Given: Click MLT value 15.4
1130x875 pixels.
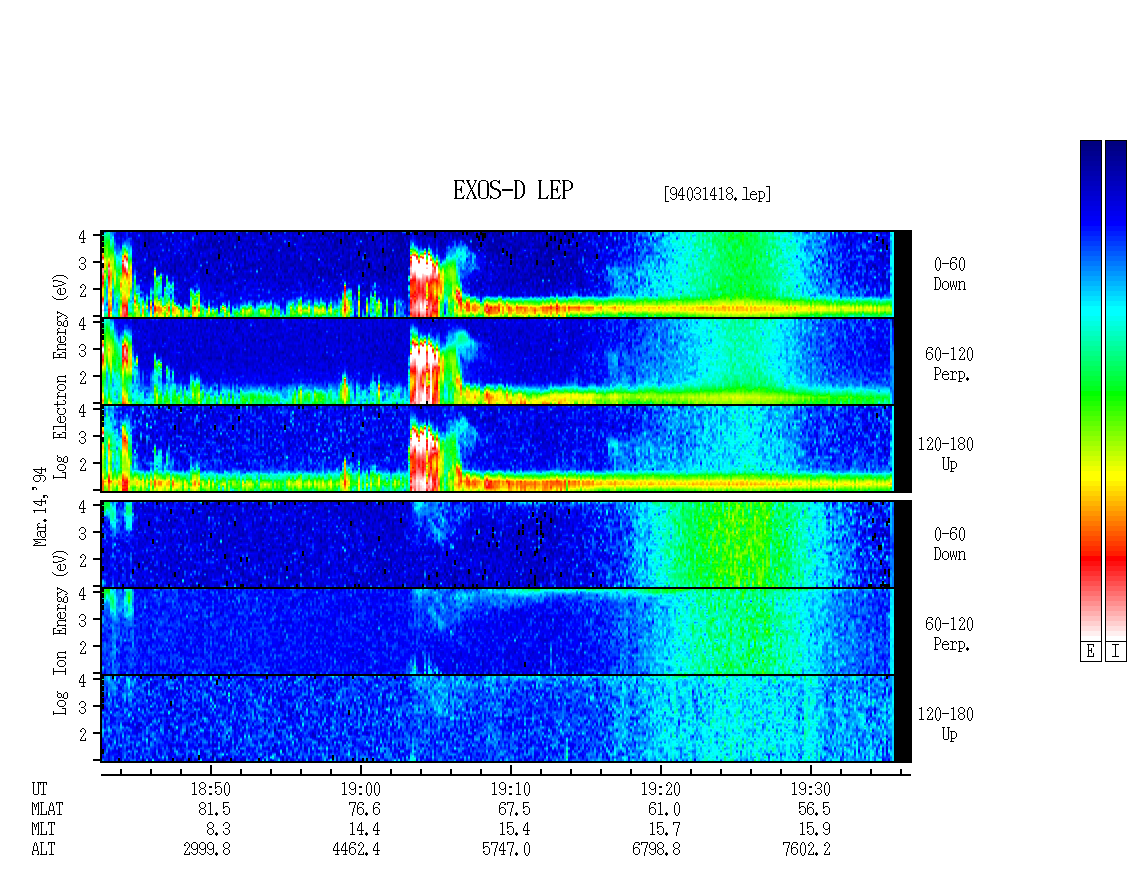Looking at the screenshot, I should (x=515, y=830).
